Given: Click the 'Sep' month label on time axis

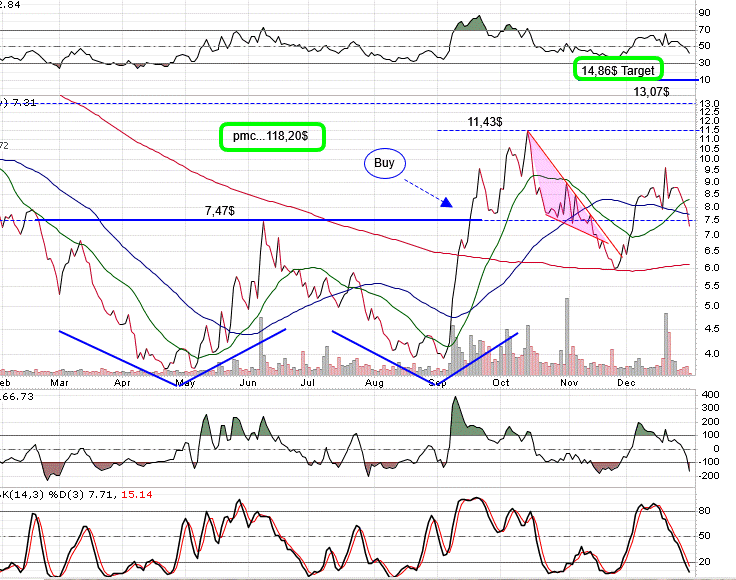Looking at the screenshot, I should click(436, 382).
